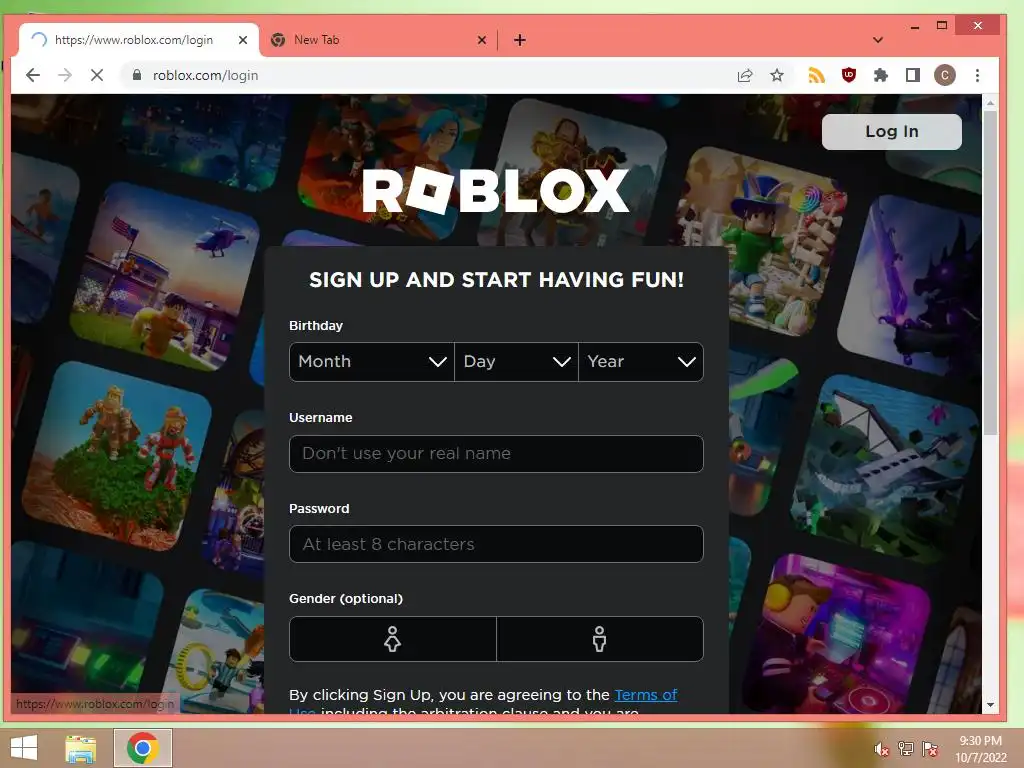1024x768 pixels.
Task: Open File Explorer from the taskbar
Action: pyautogui.click(x=81, y=748)
